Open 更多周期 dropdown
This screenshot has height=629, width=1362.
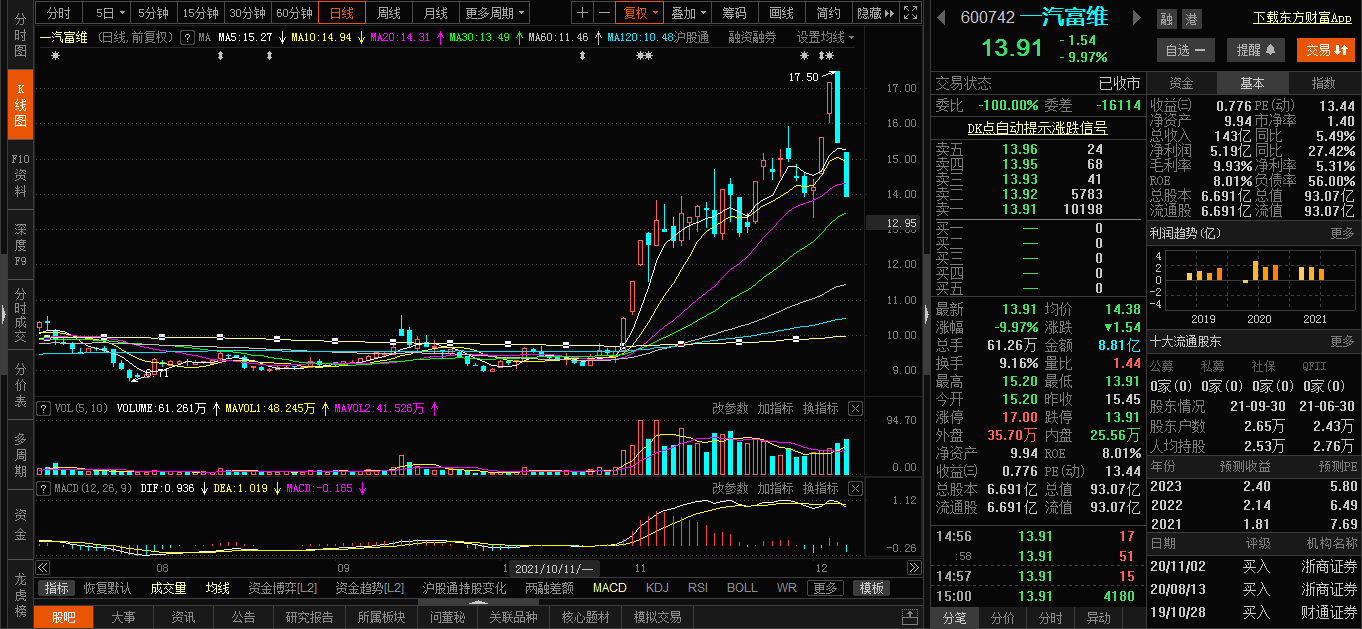(495, 13)
